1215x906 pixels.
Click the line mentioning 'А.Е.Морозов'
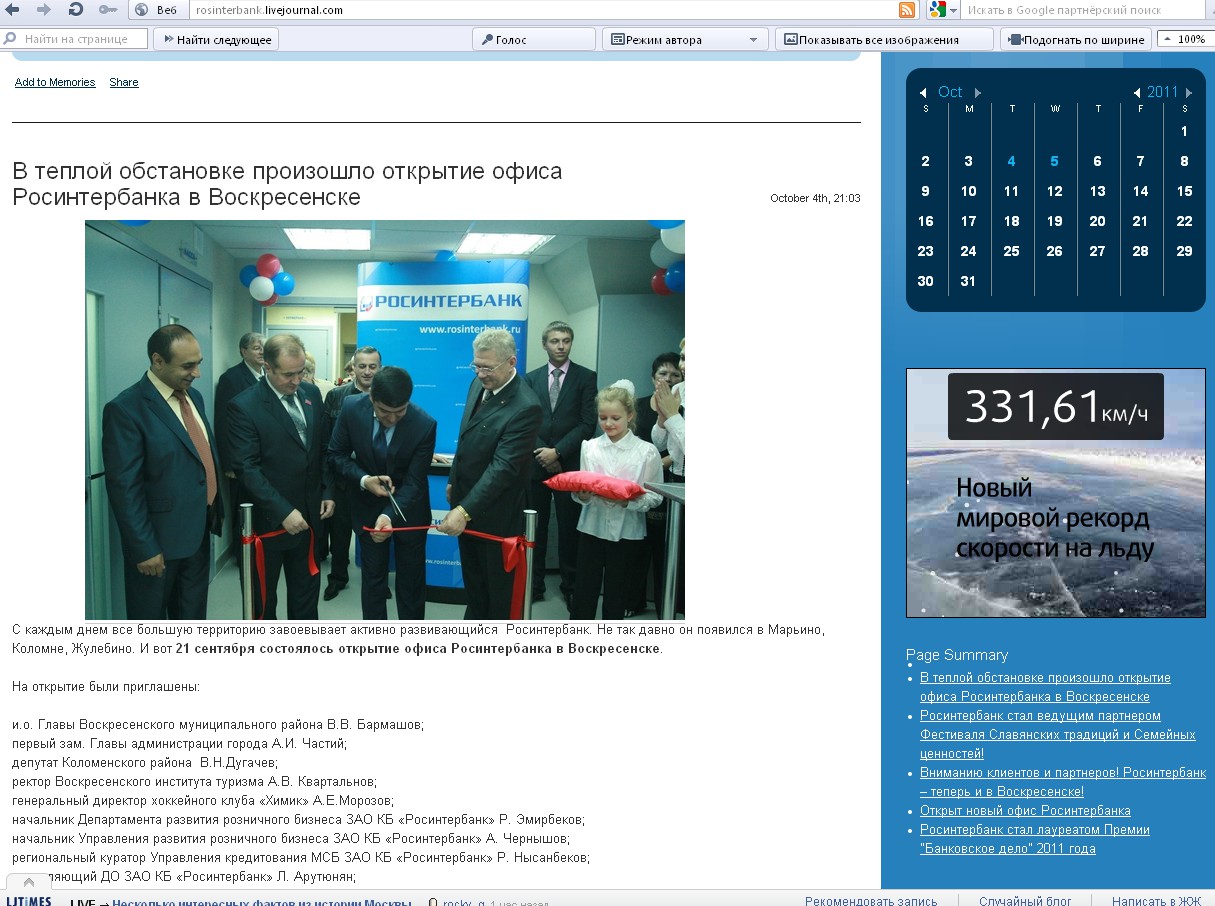coord(203,801)
